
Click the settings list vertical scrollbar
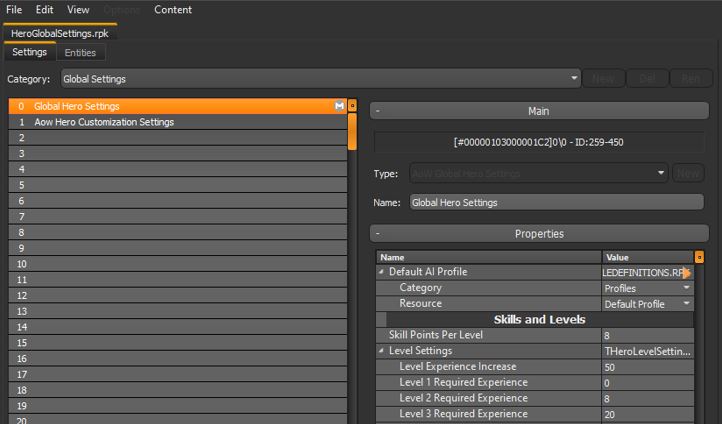tap(352, 130)
